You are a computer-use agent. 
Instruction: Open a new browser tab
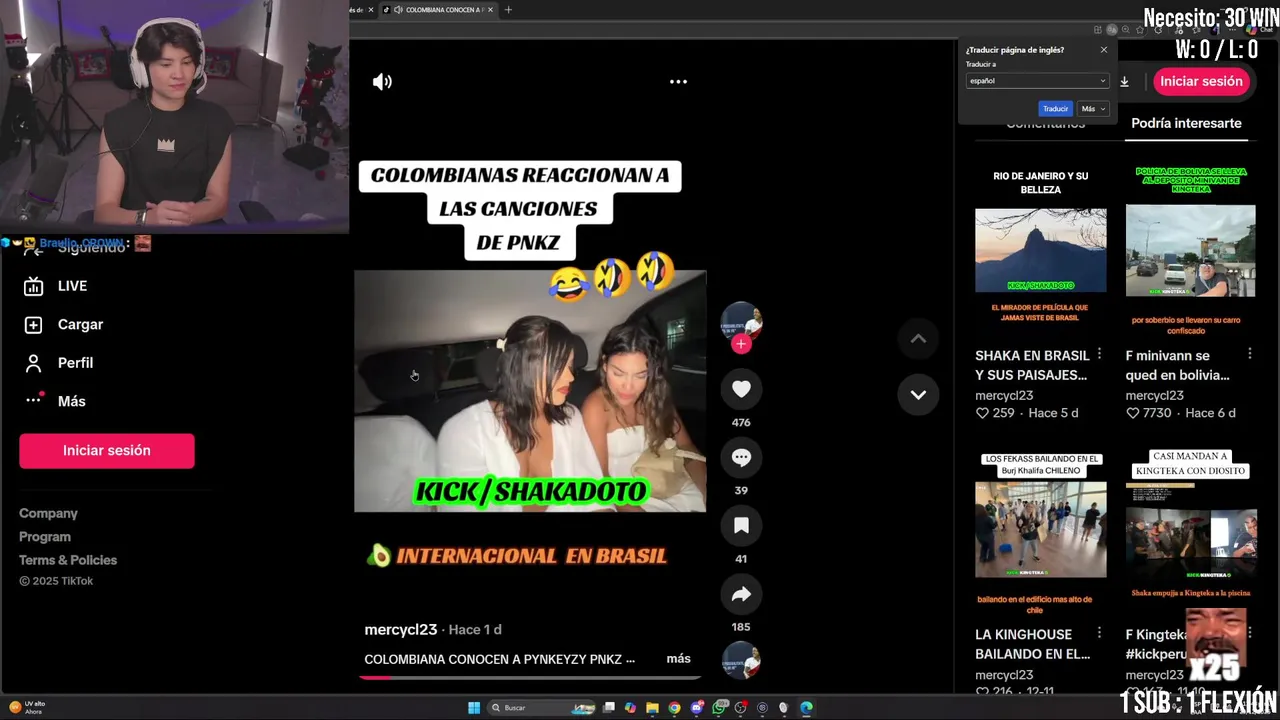click(x=508, y=10)
